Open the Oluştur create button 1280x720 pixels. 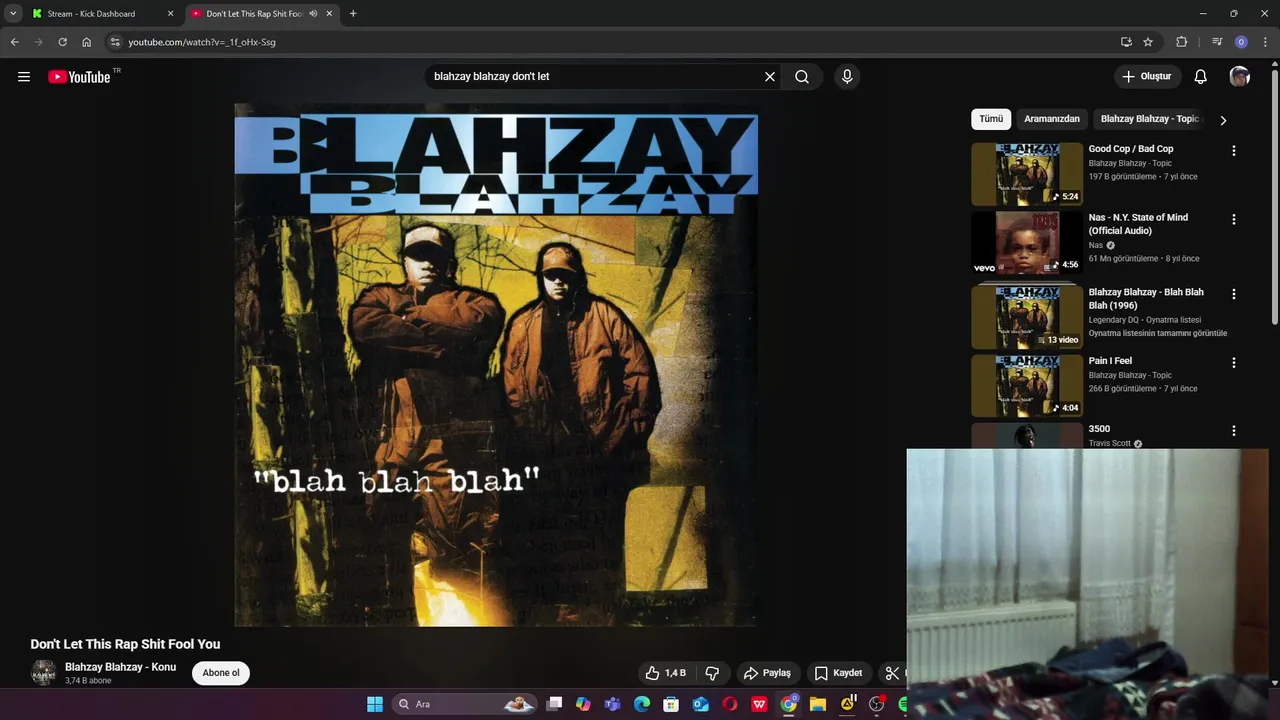click(1147, 77)
